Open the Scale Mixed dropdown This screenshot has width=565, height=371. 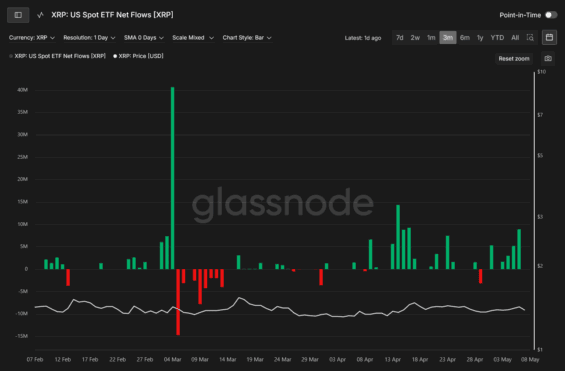pos(193,38)
